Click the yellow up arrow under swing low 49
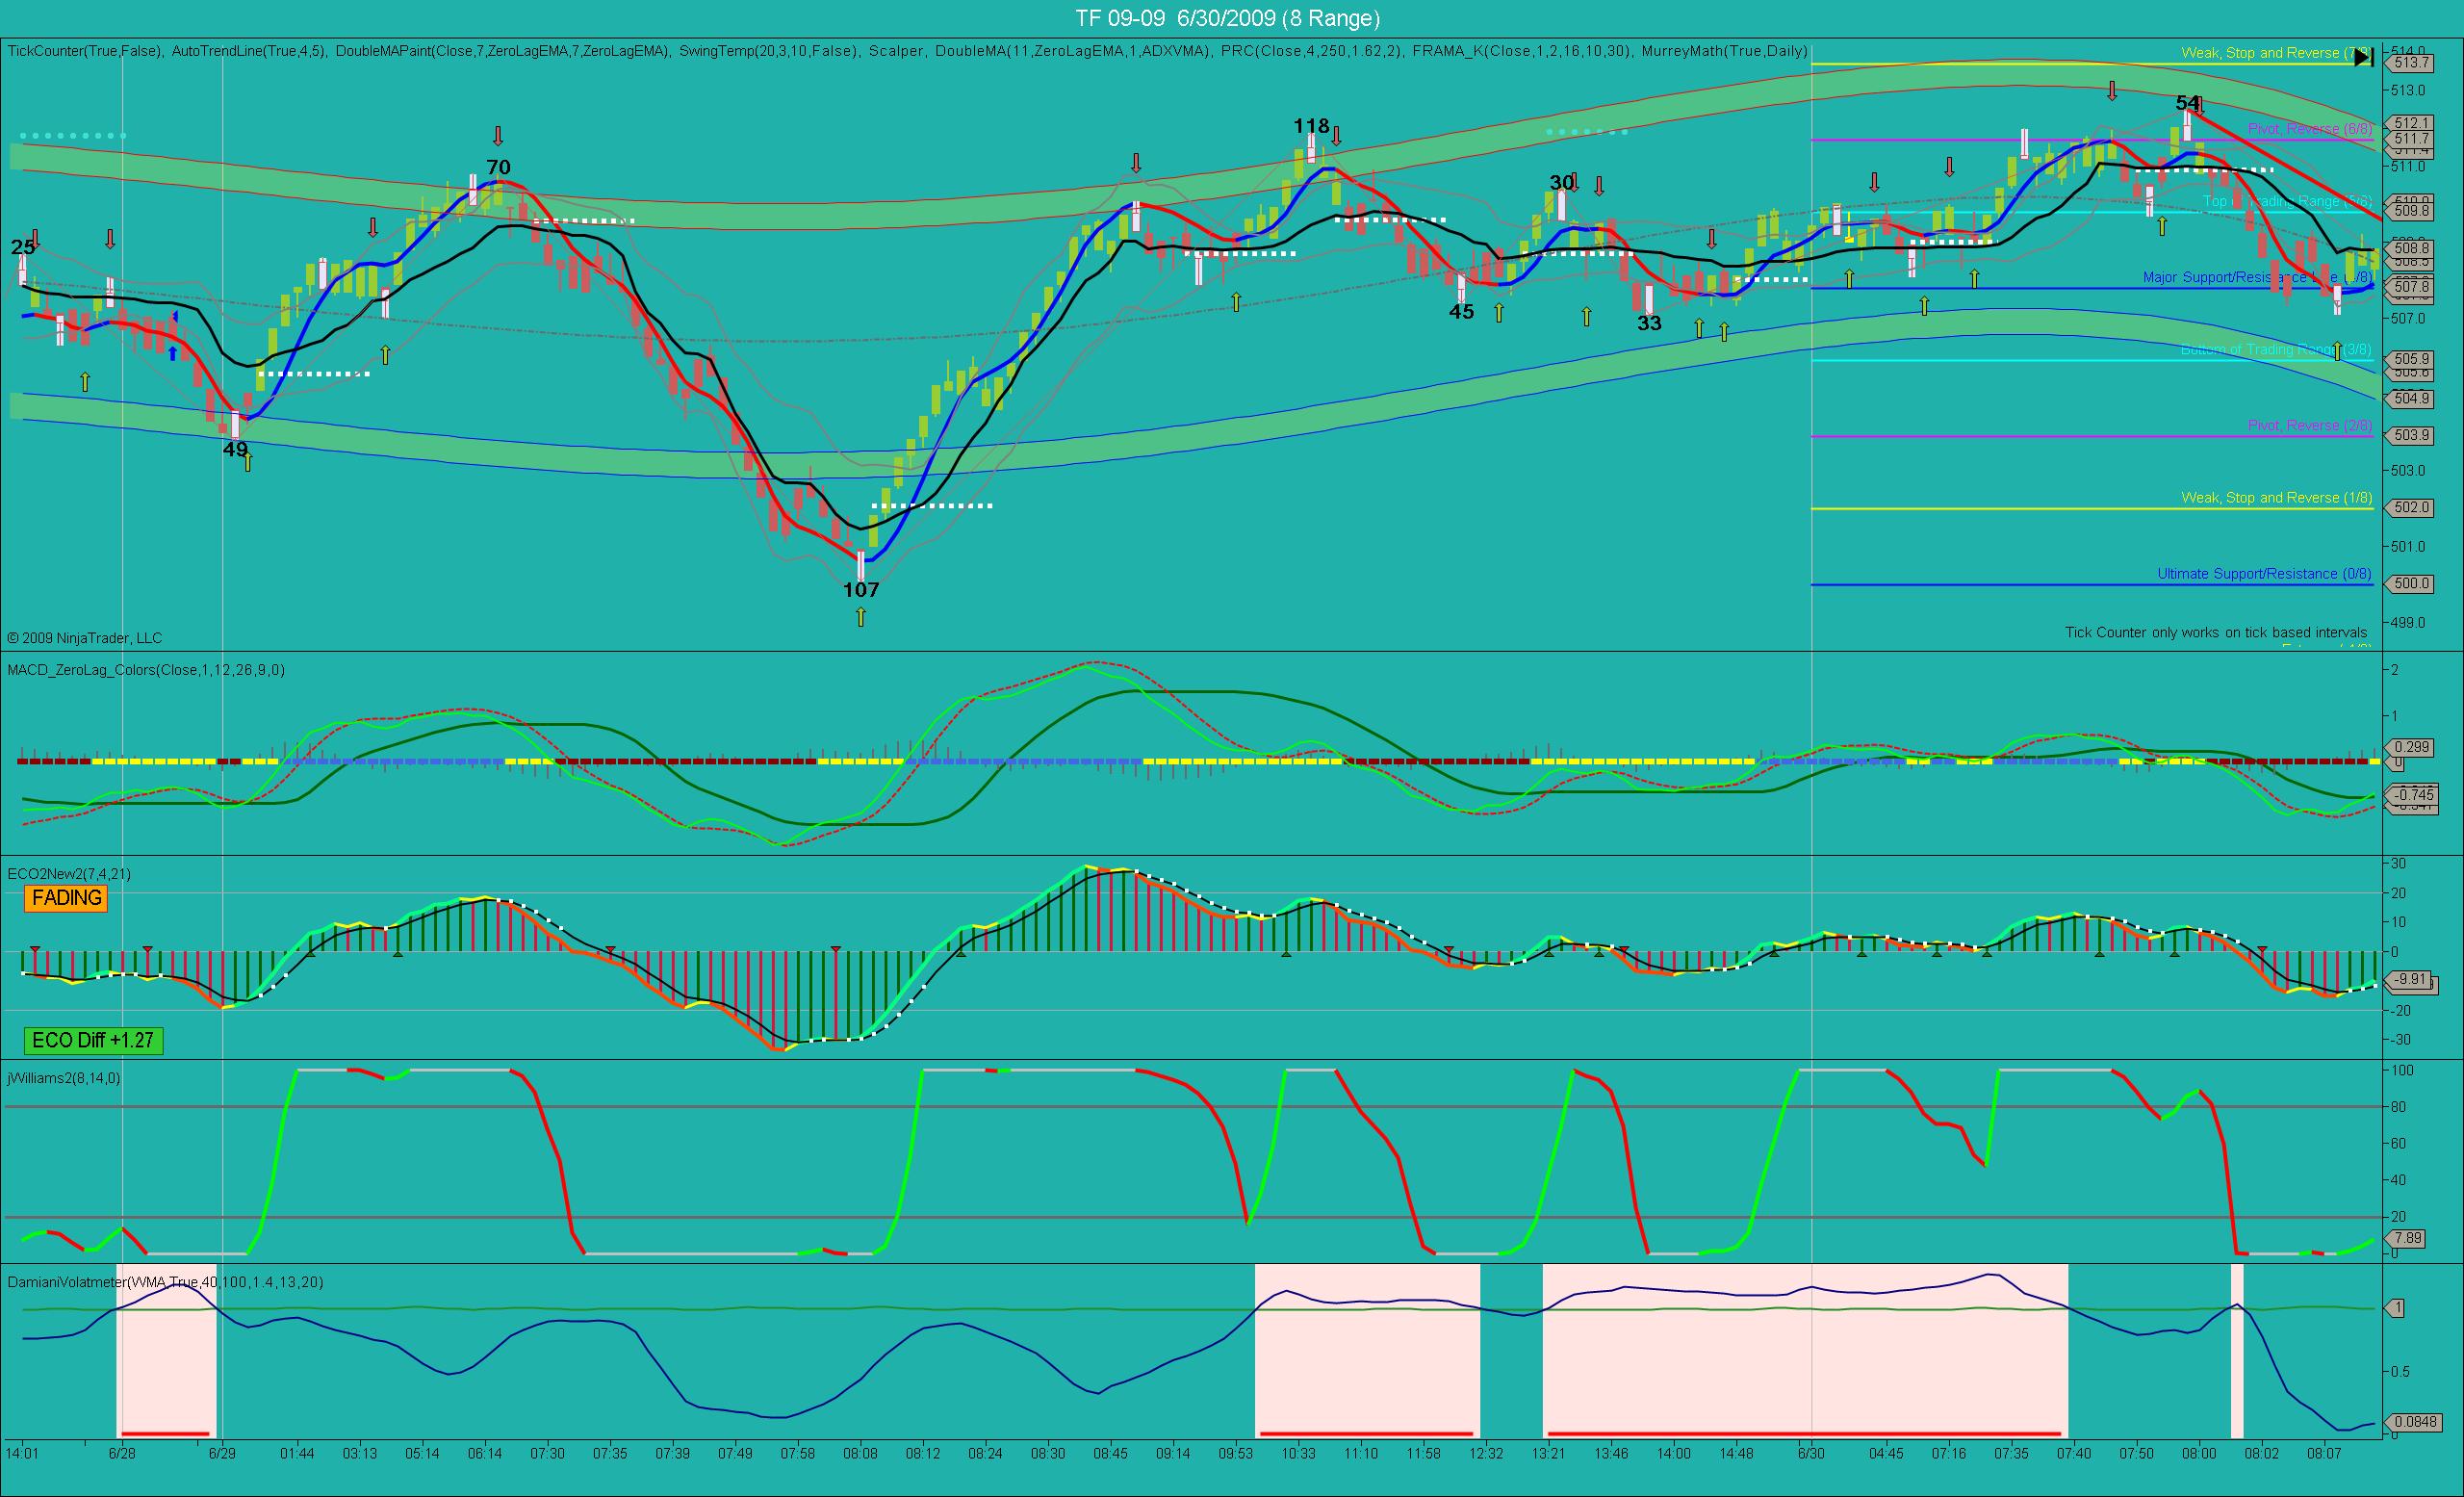This screenshot has width=2464, height=1497. coord(248,461)
